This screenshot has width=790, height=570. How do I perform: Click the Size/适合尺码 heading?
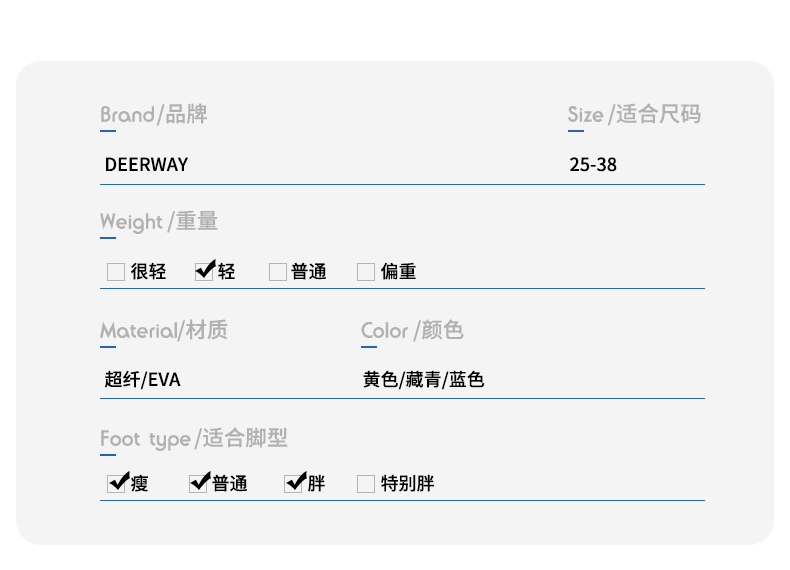point(634,114)
